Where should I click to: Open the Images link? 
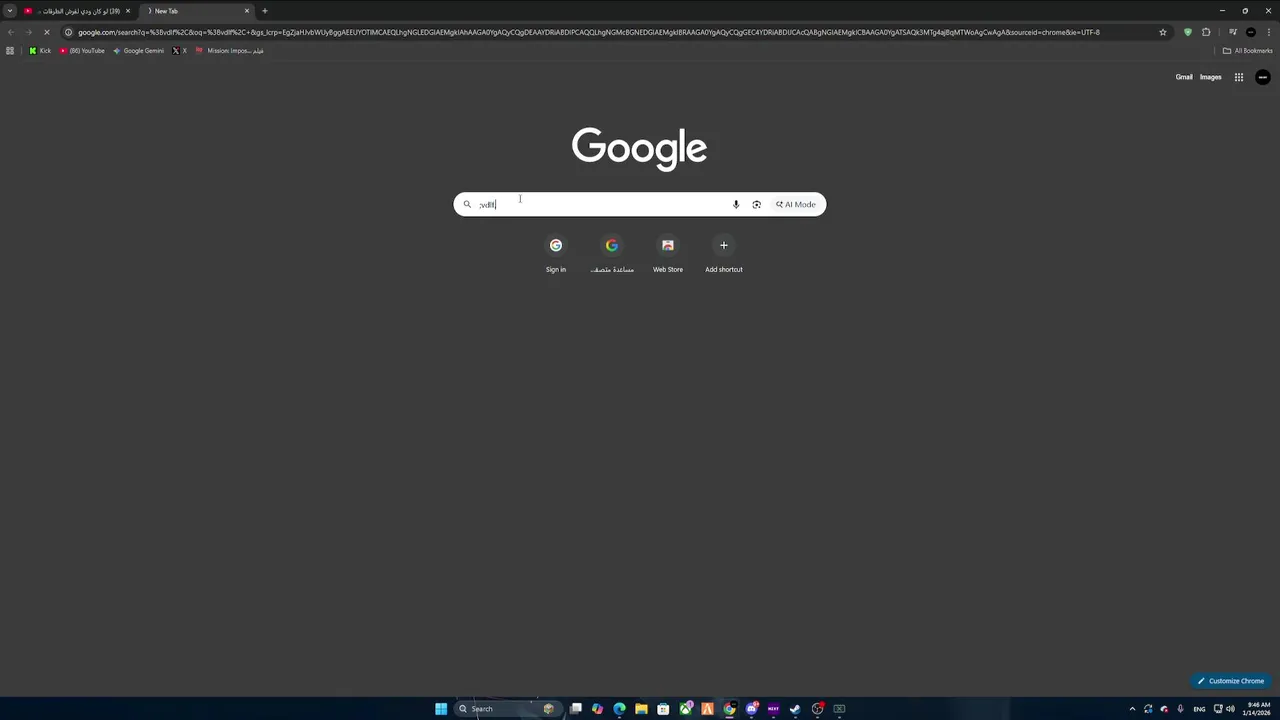[x=1211, y=77]
